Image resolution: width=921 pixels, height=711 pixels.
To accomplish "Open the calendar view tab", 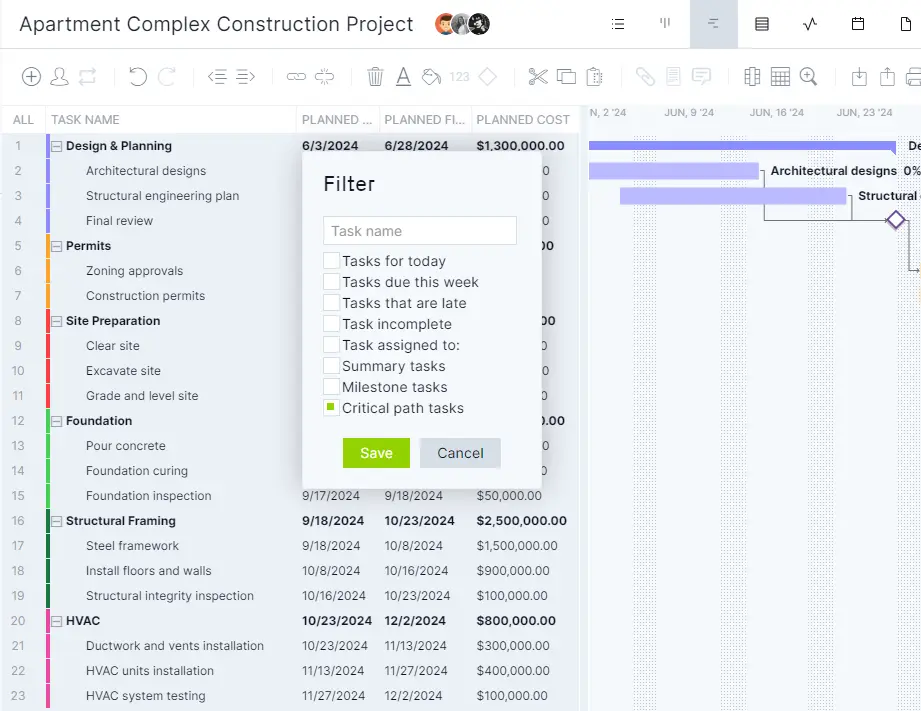I will pyautogui.click(x=858, y=24).
